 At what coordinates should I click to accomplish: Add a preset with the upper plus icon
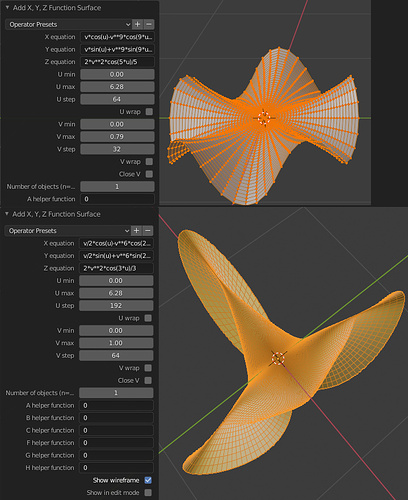click(137, 24)
